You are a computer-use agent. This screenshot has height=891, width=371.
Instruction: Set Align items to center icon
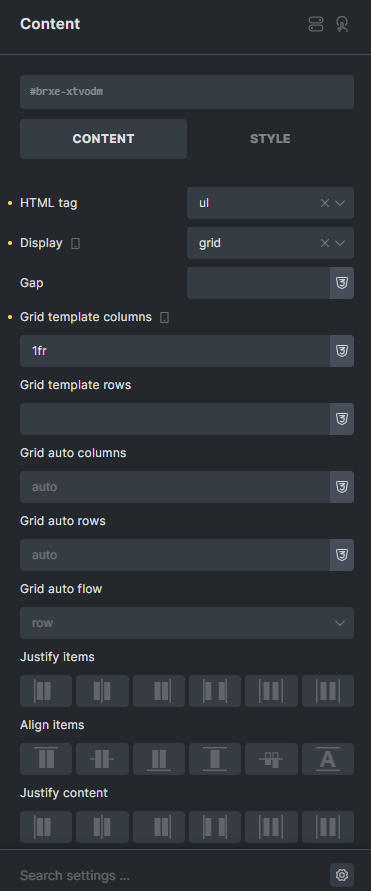click(102, 759)
